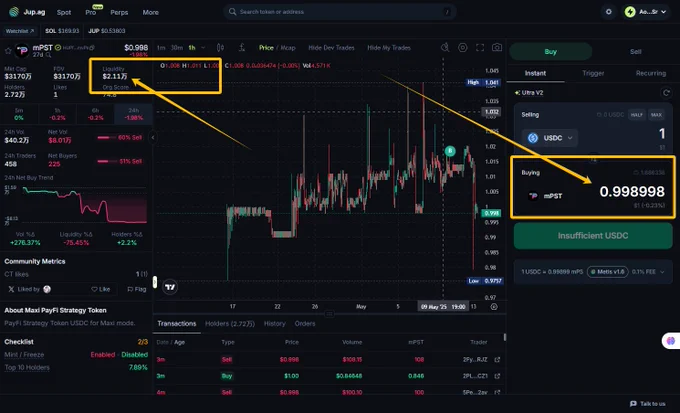680x413 pixels.
Task: Favorite mPST with the star icon
Action: click(x=7, y=51)
